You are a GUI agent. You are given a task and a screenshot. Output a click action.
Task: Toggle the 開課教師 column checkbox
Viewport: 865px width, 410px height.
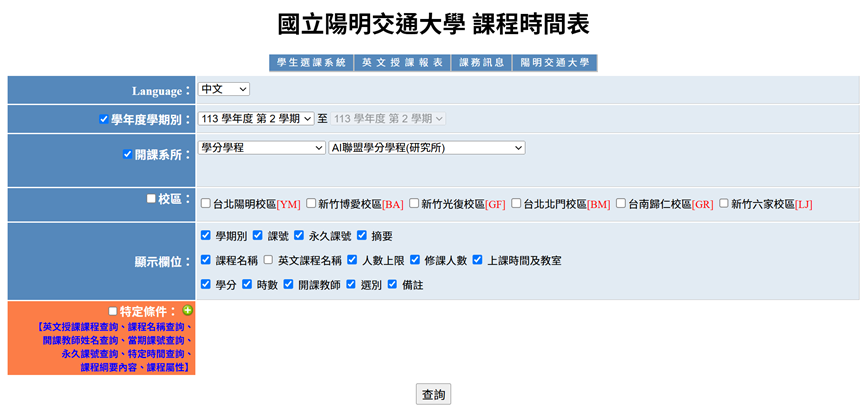click(x=289, y=285)
